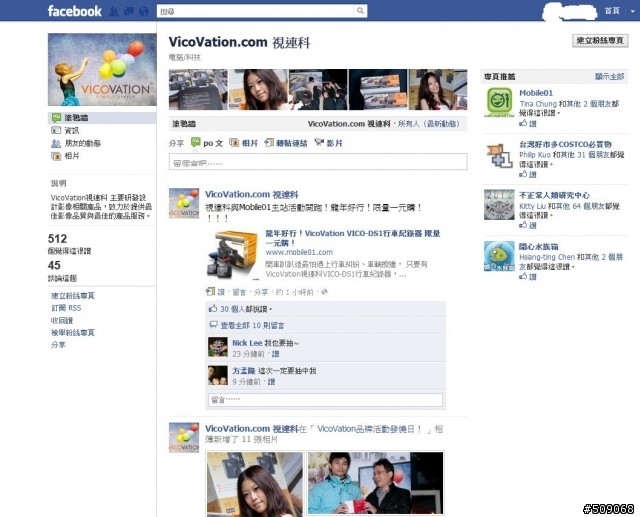This screenshot has height=517, width=640.
Task: Click inside the Facebook search field
Action: coord(256,11)
